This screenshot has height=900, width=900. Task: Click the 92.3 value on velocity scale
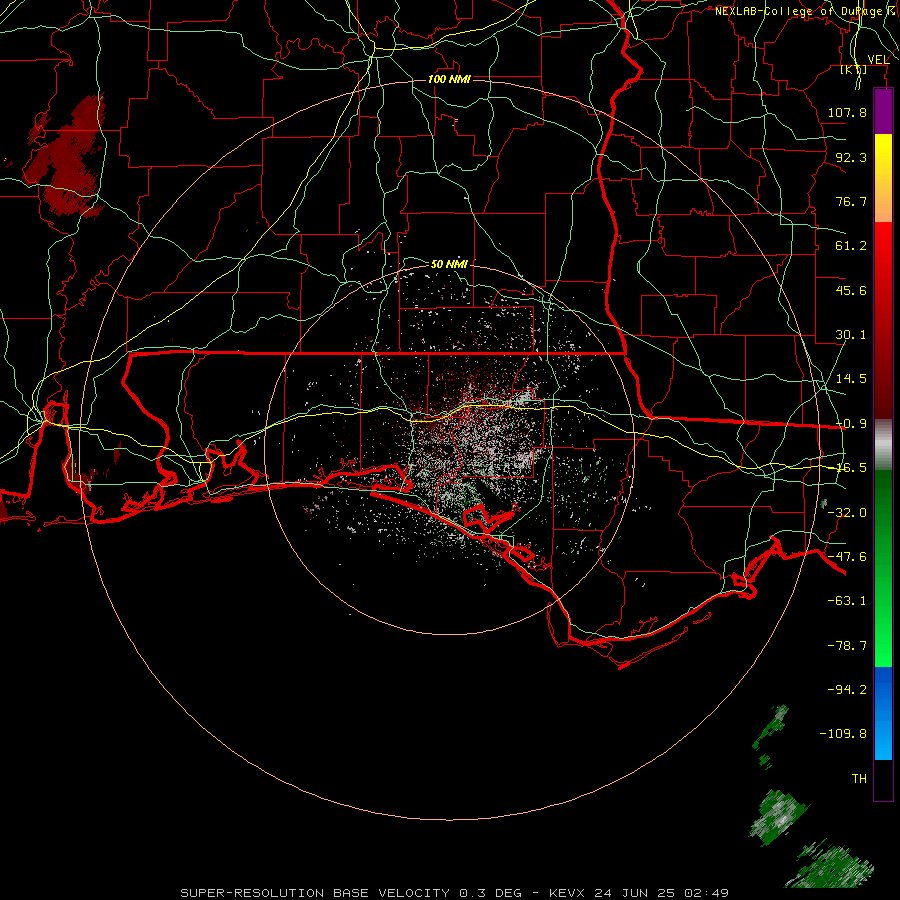[x=851, y=157]
